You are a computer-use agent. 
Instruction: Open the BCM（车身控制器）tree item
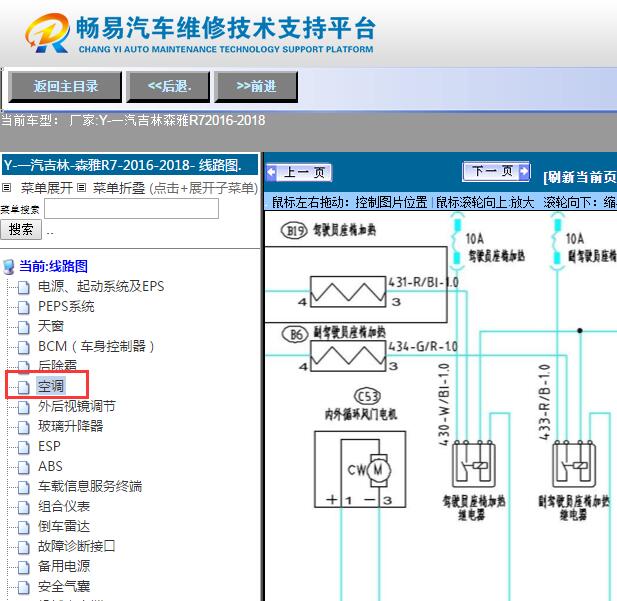coord(96,346)
